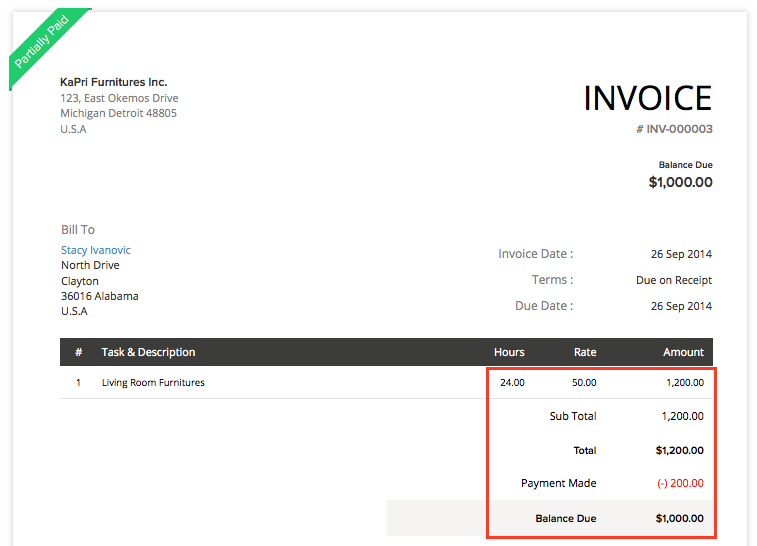Click the Invoice Date label

pyautogui.click(x=535, y=254)
